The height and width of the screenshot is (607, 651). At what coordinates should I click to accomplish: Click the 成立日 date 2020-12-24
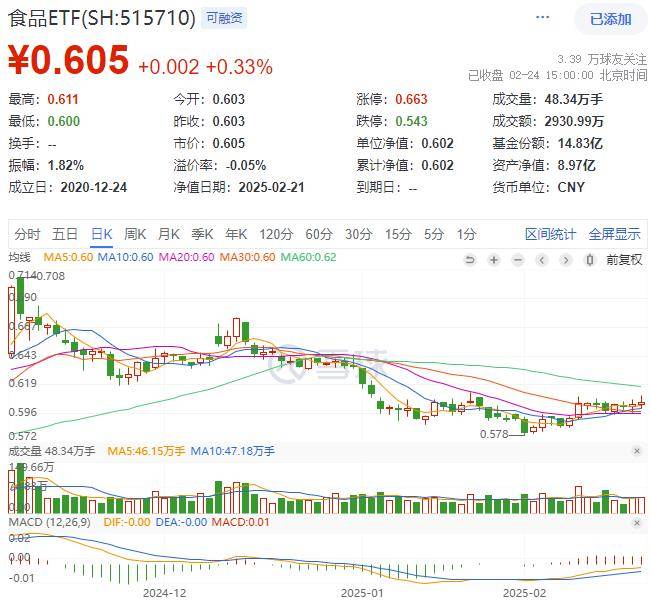(x=94, y=187)
